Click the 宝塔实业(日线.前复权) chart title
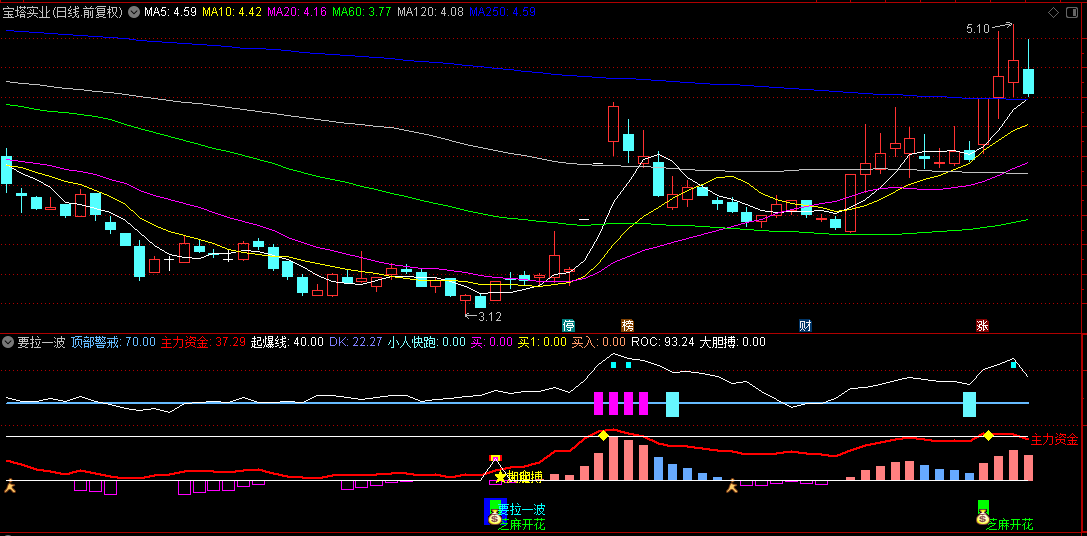 (64, 12)
